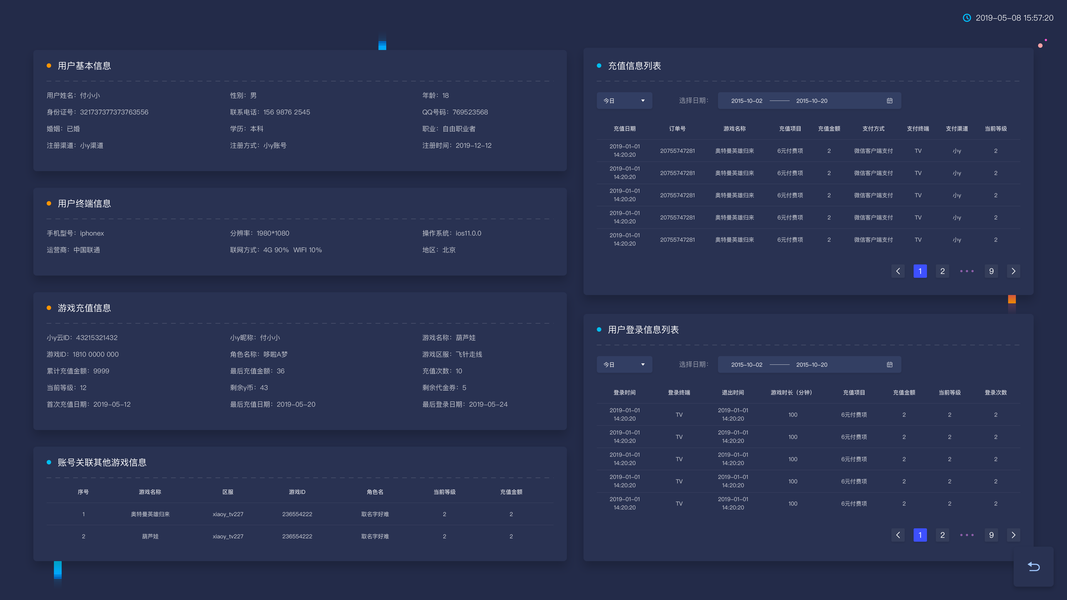This screenshot has height=600, width=1067.
Task: Open the 今日 dropdown in 用户登录信息列表
Action: tap(624, 365)
